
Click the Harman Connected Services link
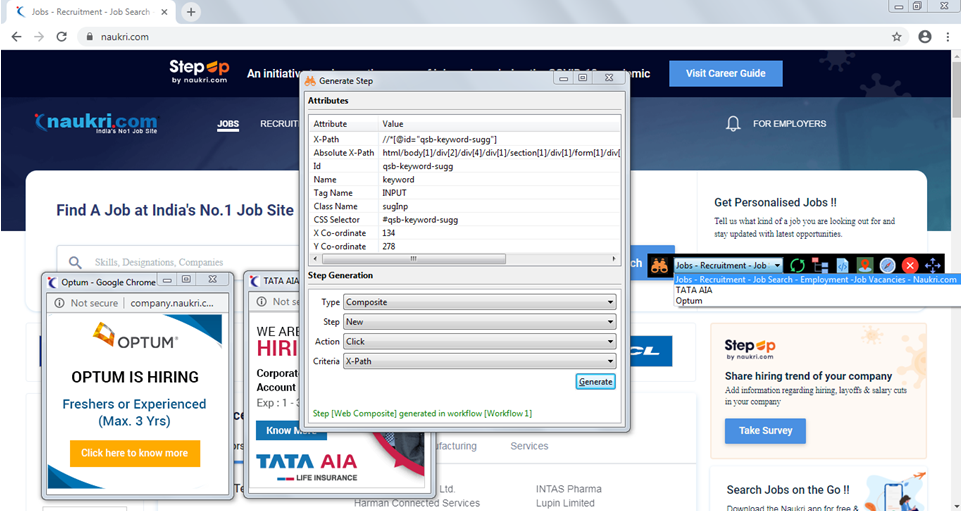click(x=417, y=503)
